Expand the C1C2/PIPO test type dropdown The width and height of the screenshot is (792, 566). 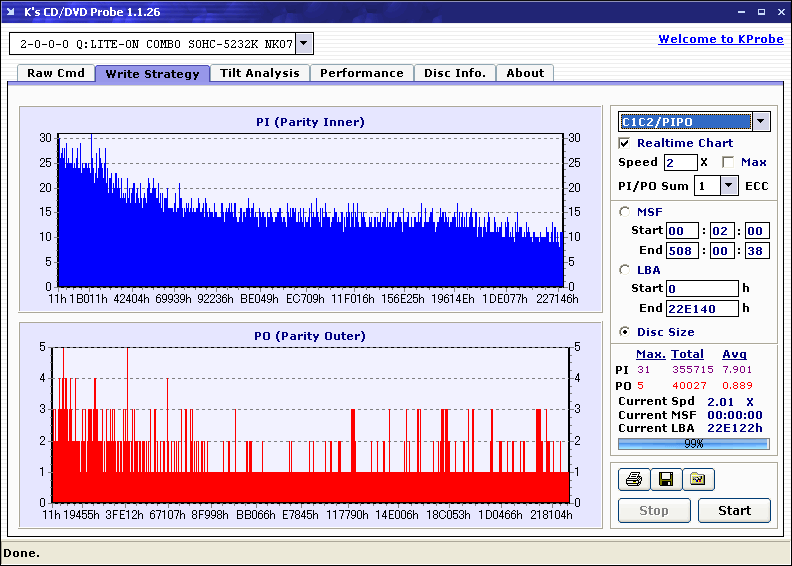[761, 122]
